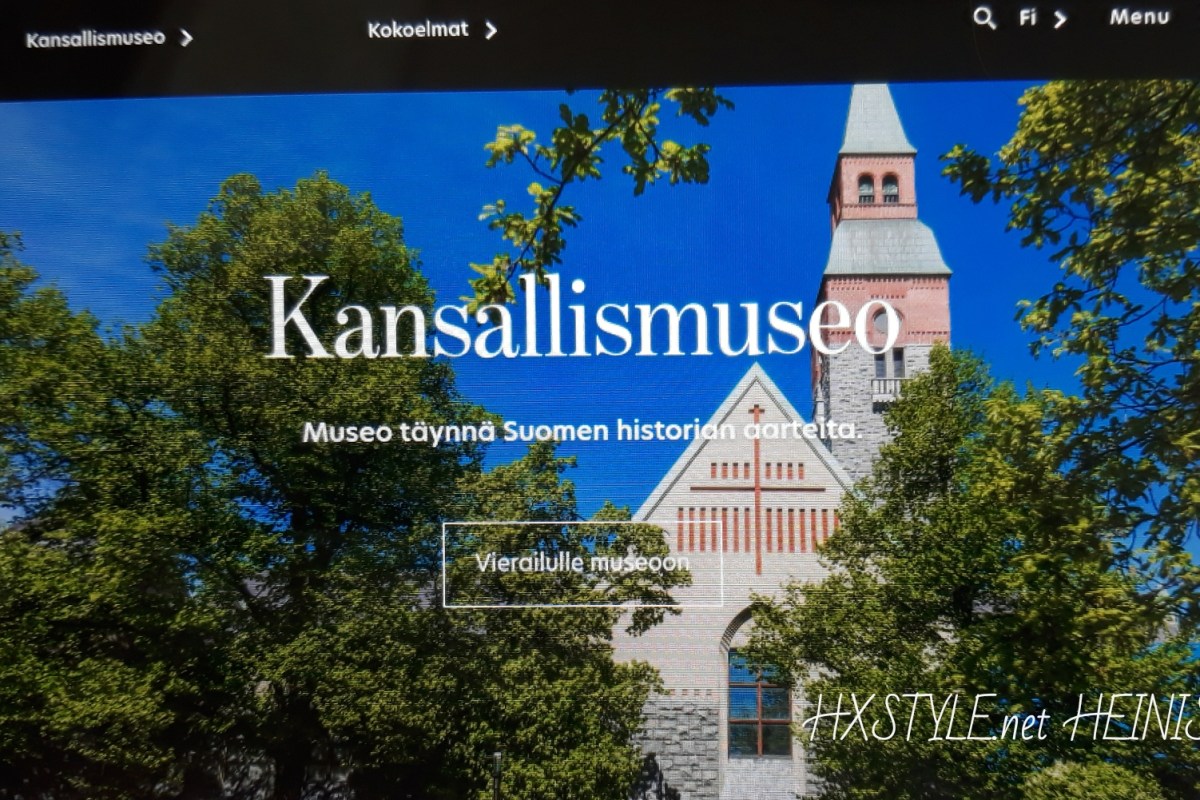1200x800 pixels.
Task: Click the twin arched belfry windows on tower
Action: tap(878, 188)
